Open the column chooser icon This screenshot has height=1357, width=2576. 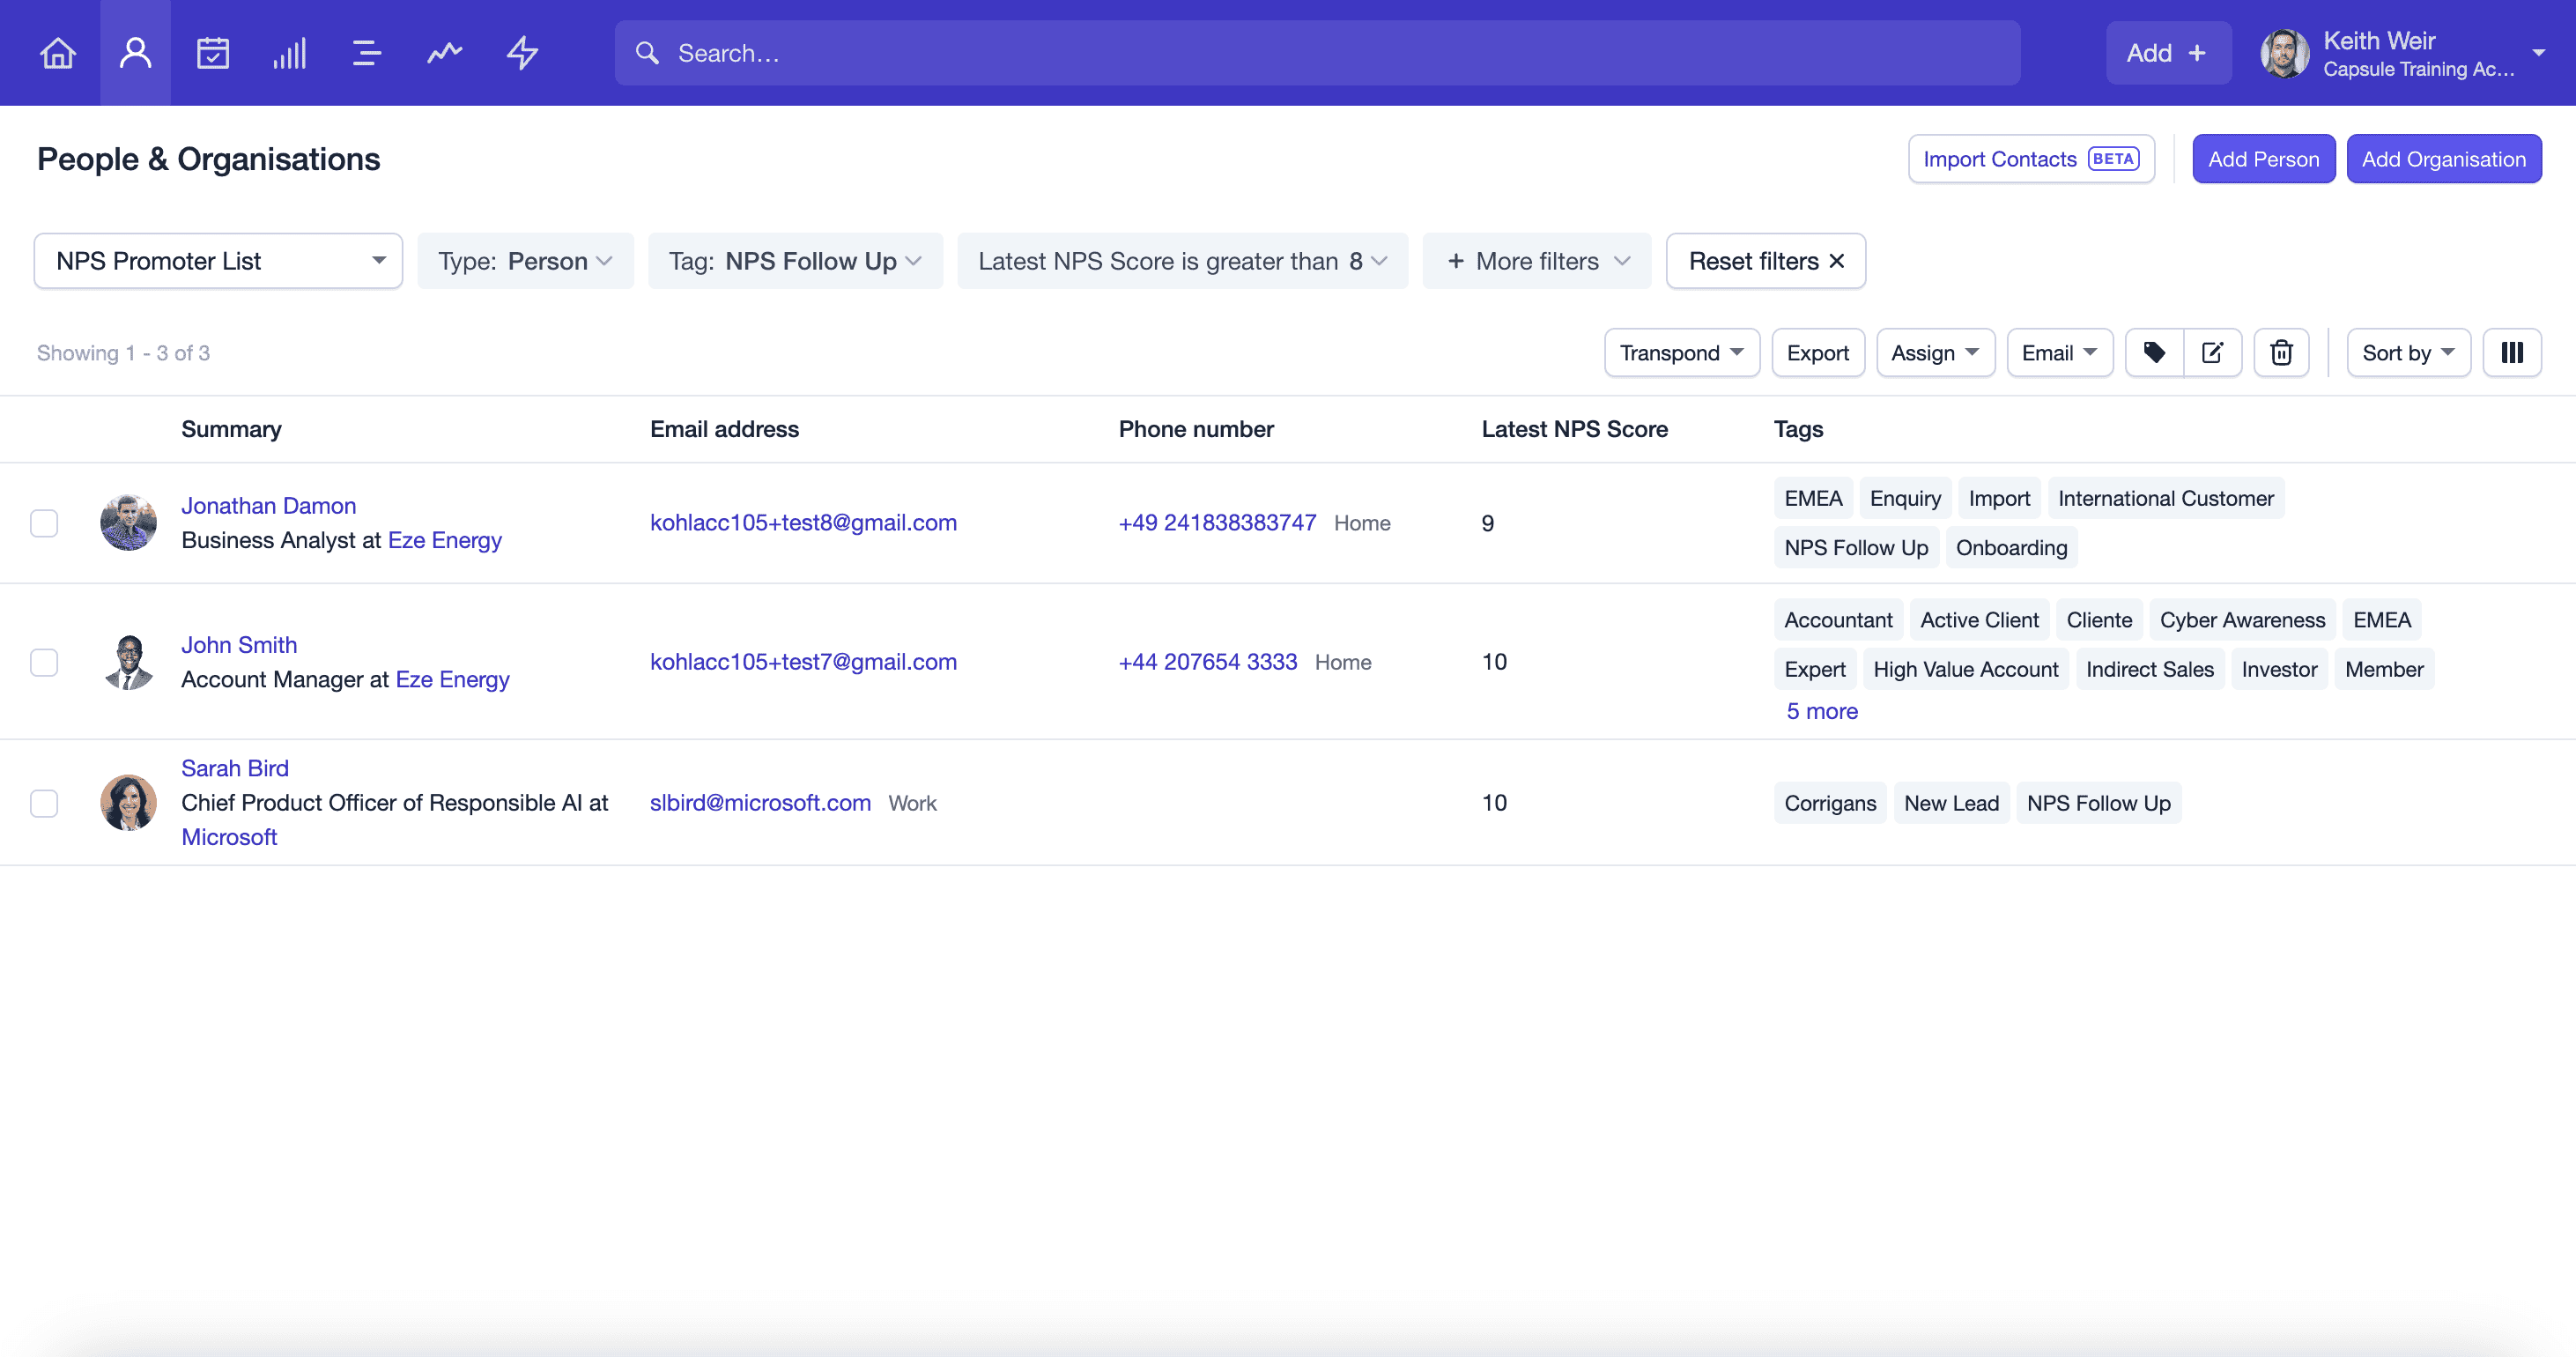tap(2512, 353)
